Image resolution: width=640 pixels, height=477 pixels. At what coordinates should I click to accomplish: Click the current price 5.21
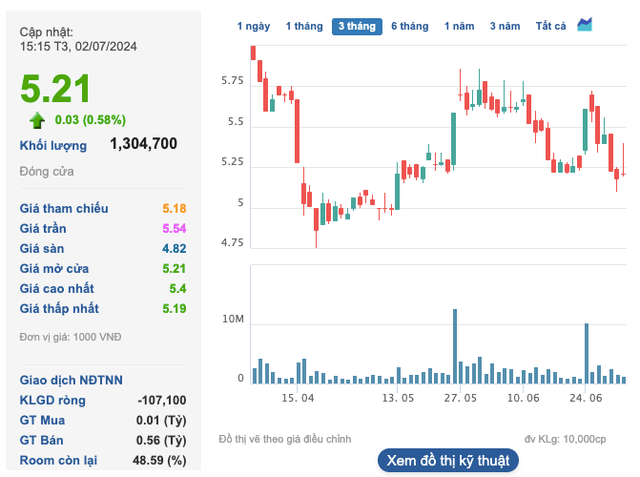[x=56, y=89]
